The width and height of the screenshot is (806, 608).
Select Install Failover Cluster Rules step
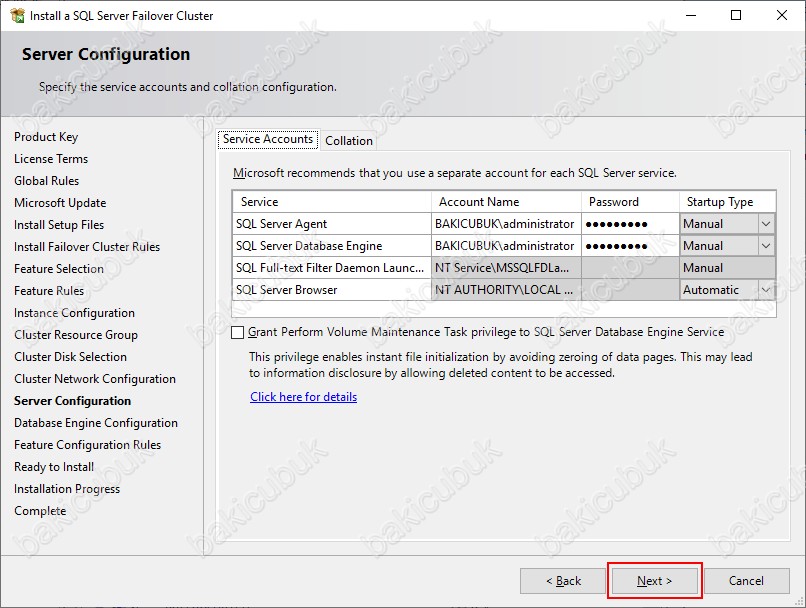point(87,247)
